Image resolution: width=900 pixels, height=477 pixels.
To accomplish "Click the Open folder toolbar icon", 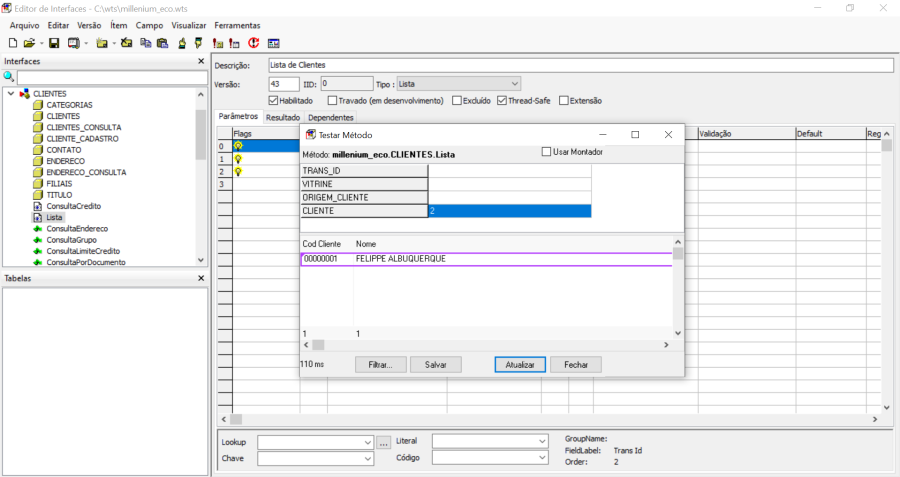I will pyautogui.click(x=29, y=43).
